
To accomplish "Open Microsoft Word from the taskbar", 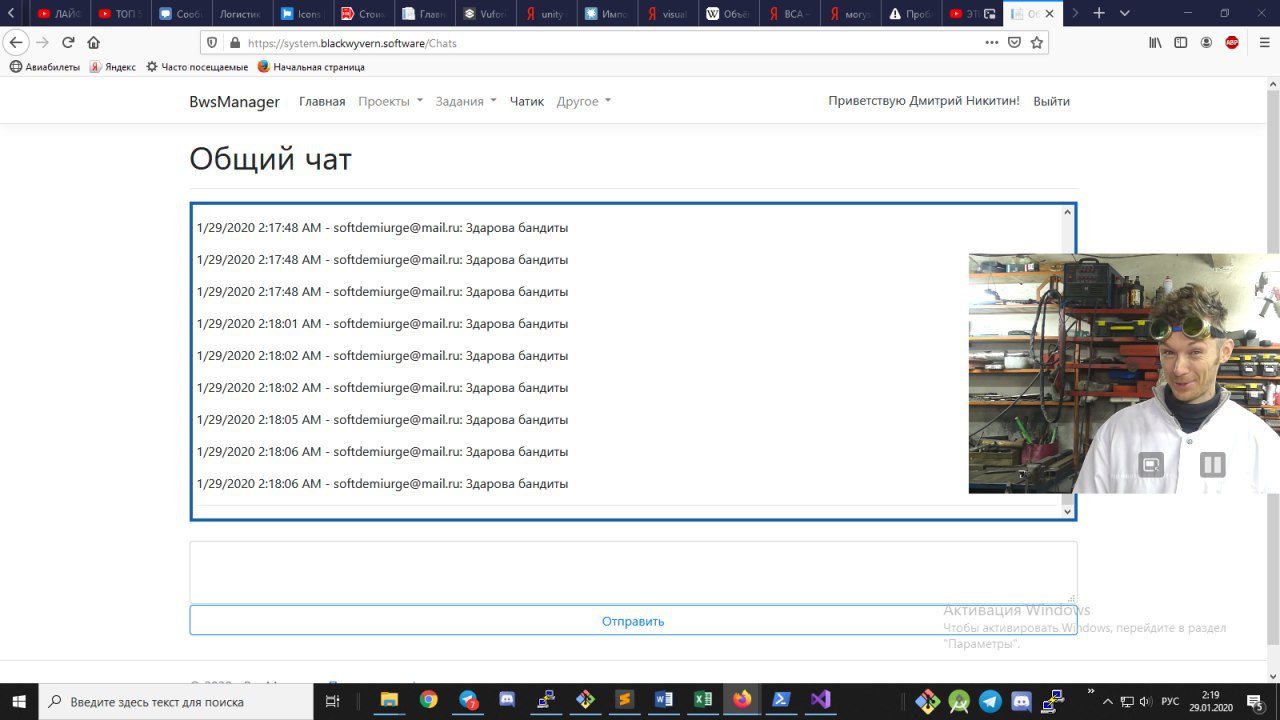I will tap(663, 701).
